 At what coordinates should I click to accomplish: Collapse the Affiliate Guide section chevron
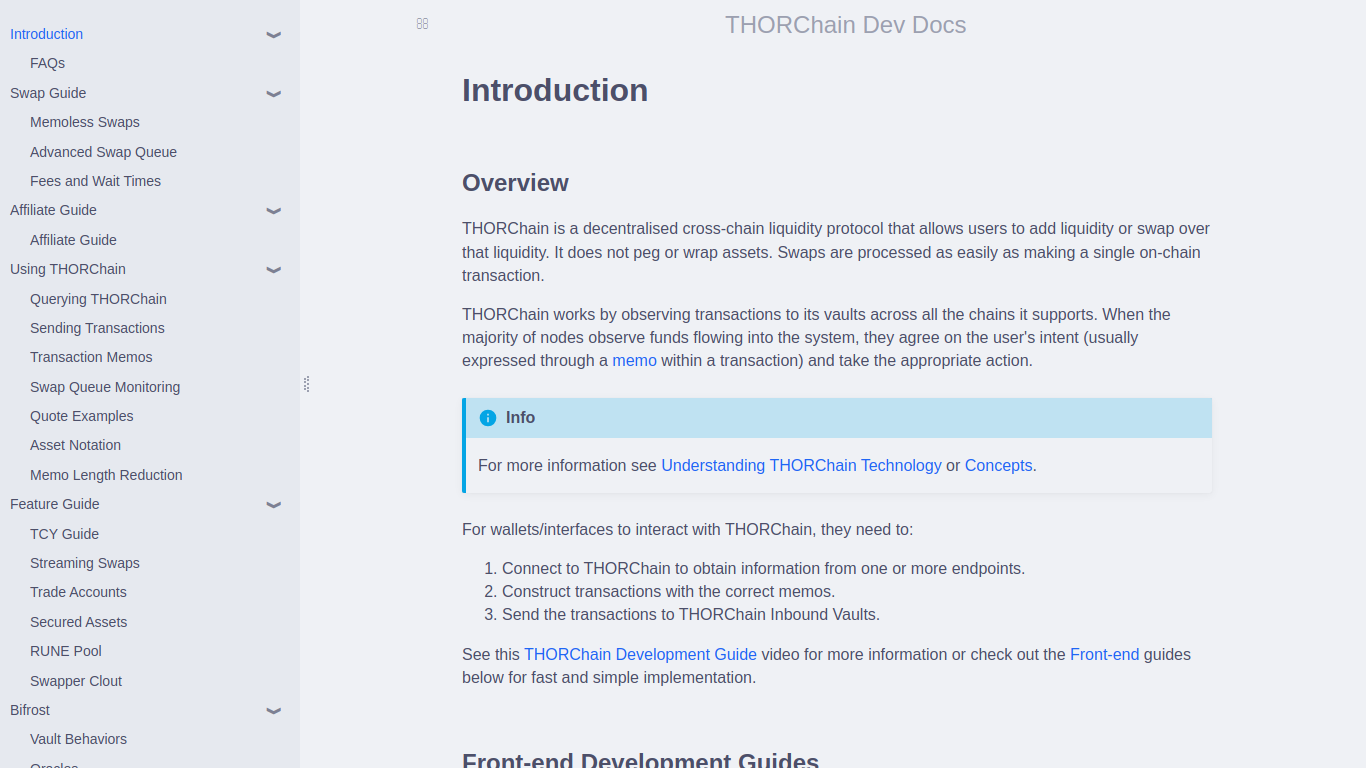tap(274, 211)
